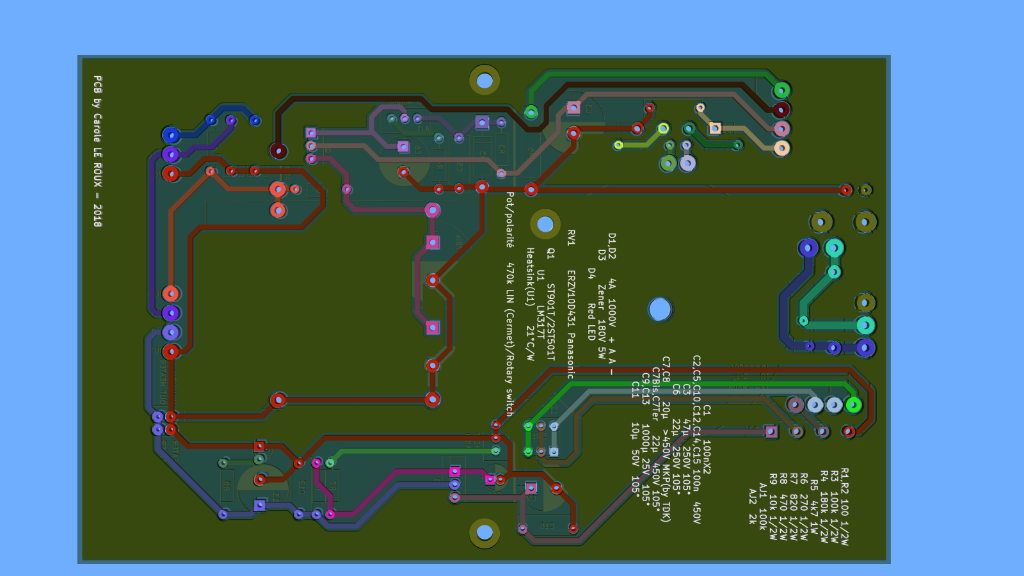Screen dimensions: 1024x576
Task: Click the pink round pad in top-right connector
Action: [781, 129]
